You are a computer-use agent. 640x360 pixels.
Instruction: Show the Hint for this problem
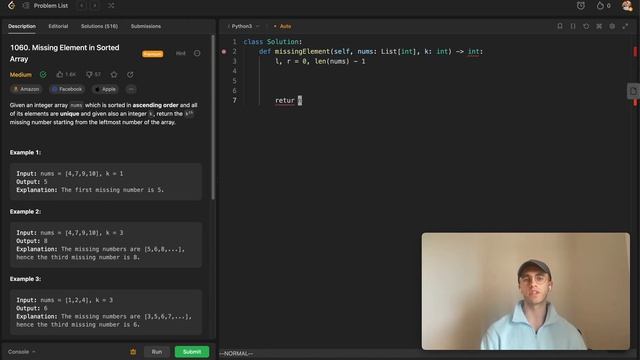[180, 53]
